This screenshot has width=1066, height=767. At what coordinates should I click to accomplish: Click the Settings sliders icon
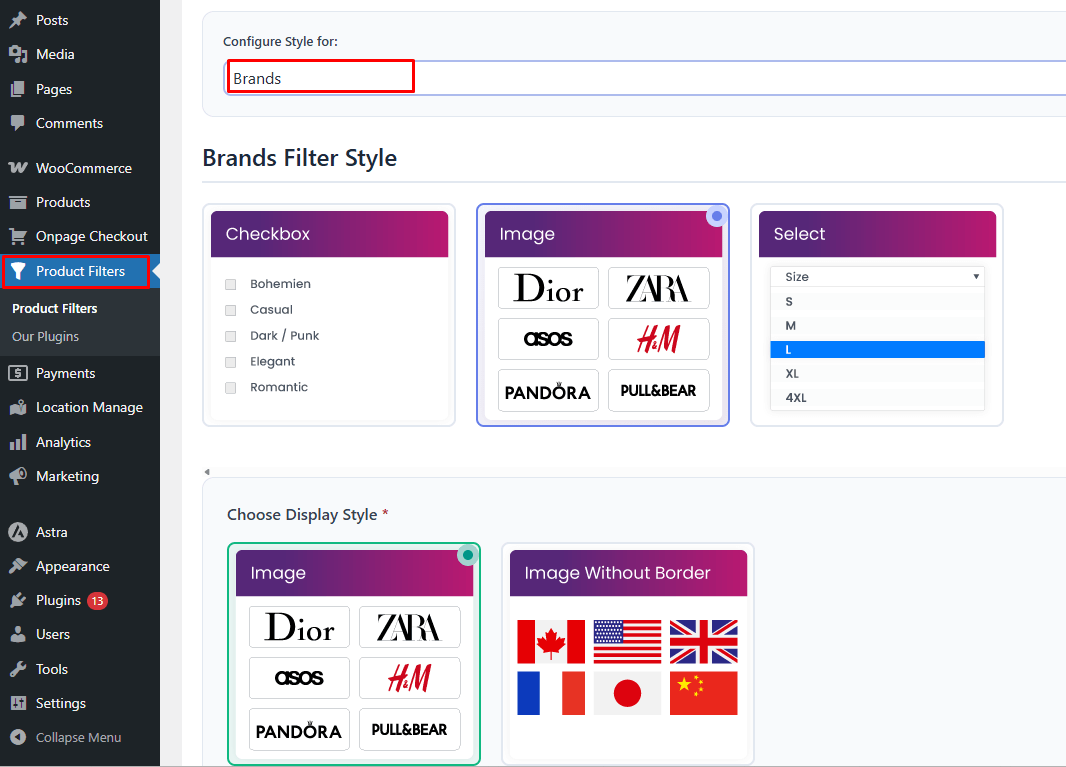18,703
